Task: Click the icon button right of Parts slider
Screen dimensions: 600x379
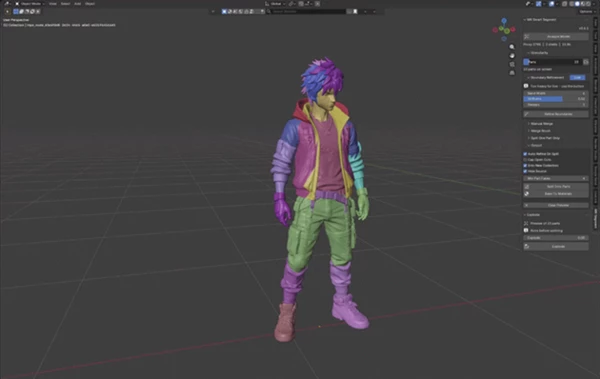Action: coord(585,62)
